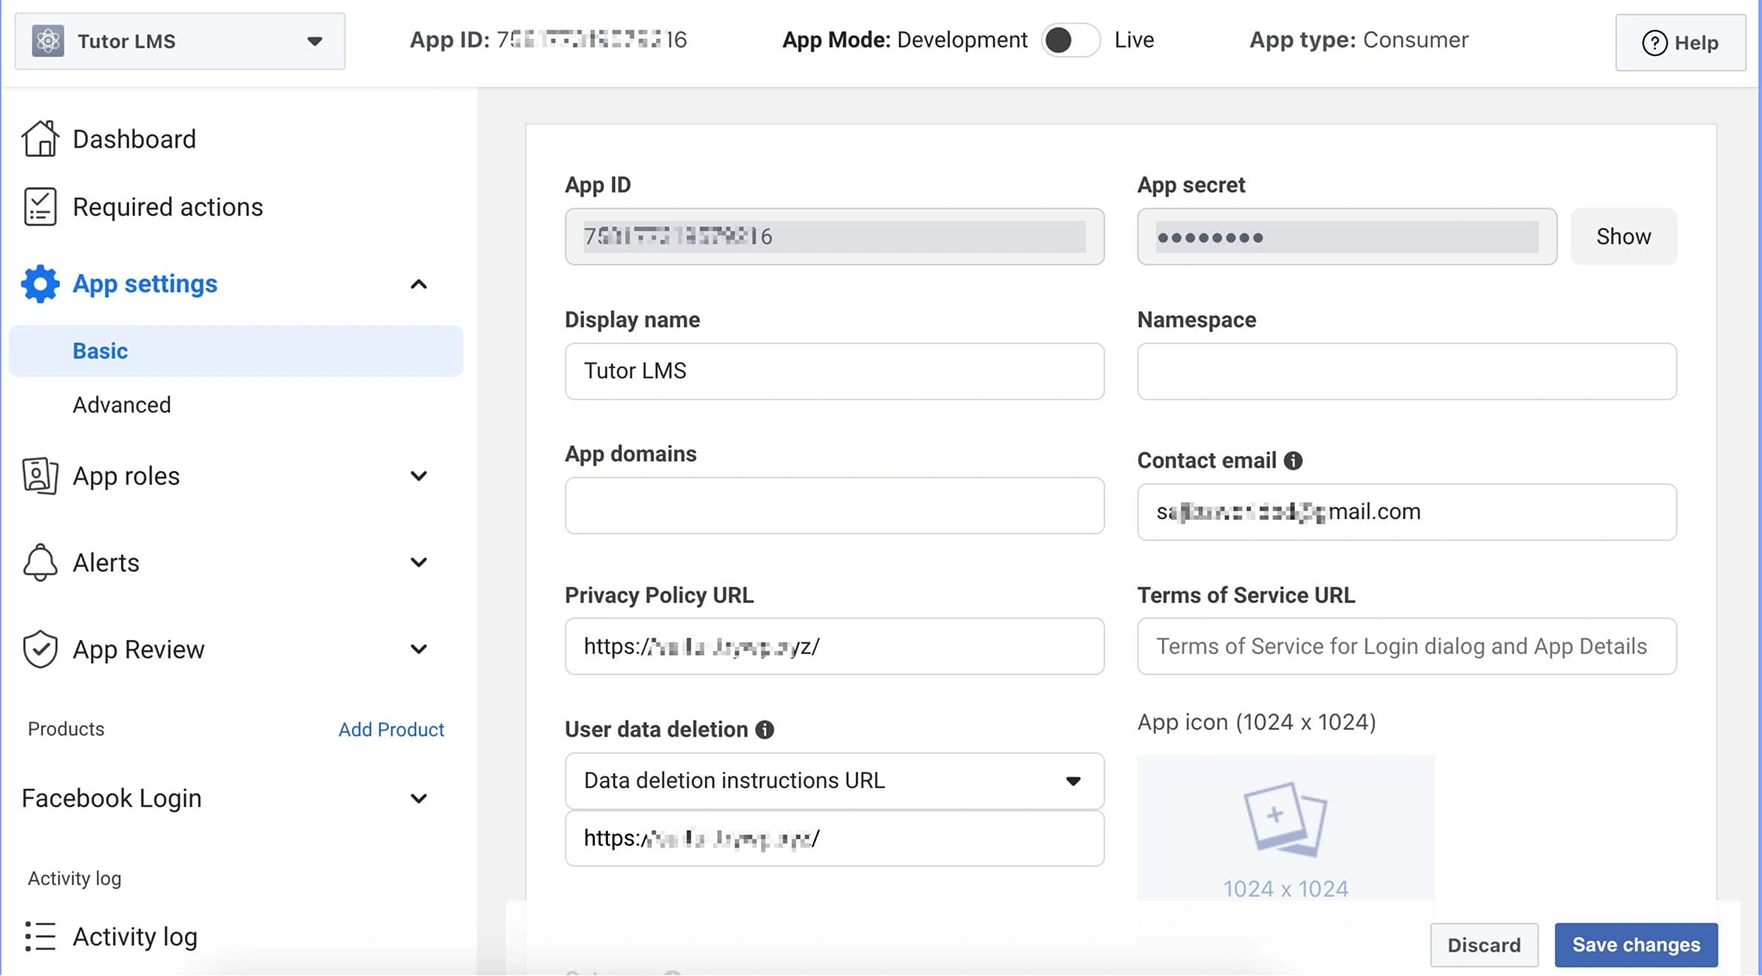This screenshot has width=1762, height=976.
Task: Expand the App roles section chevron
Action: coord(419,476)
